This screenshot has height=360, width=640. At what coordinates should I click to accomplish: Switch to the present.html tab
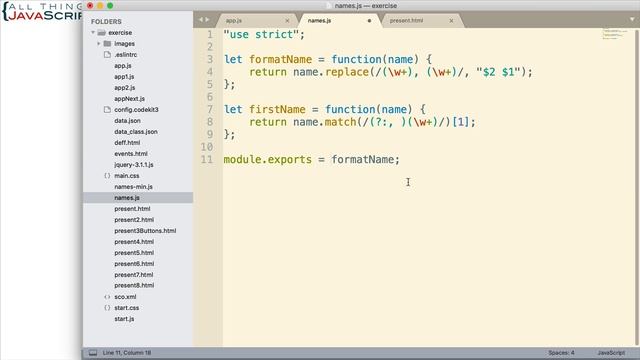click(406, 20)
